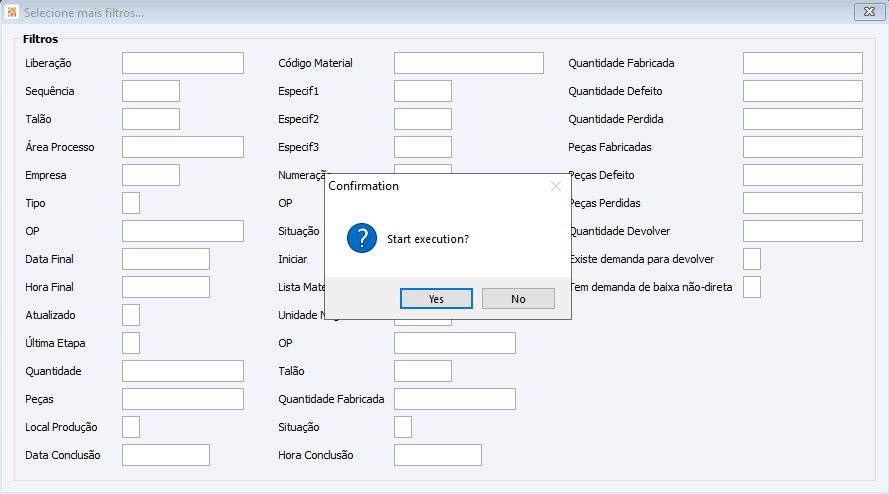Click into the Área Processo field
Image resolution: width=889 pixels, height=494 pixels.
click(183, 147)
